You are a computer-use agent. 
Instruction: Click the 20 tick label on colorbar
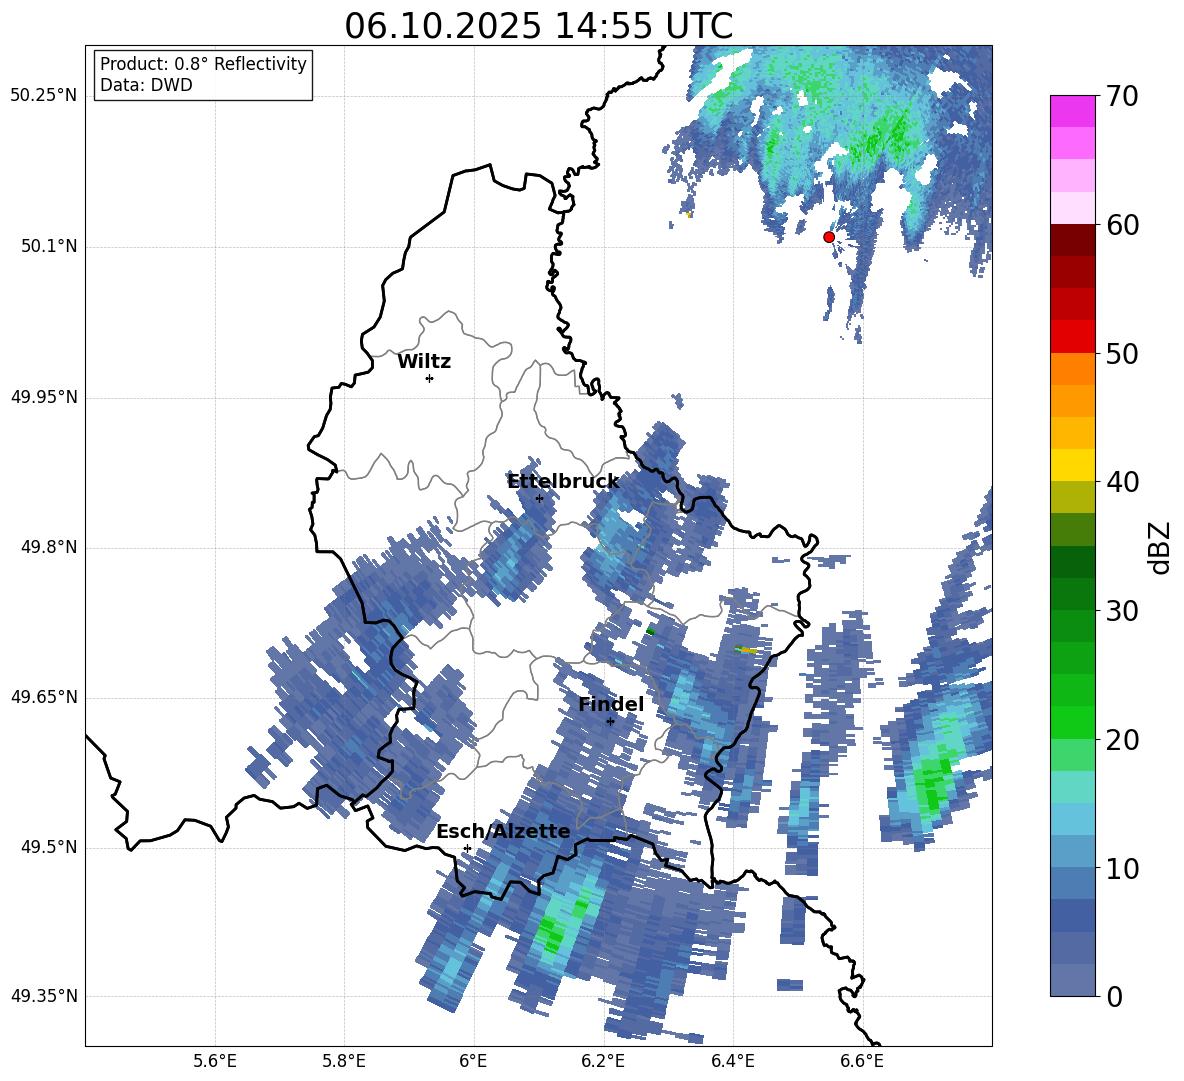click(1122, 739)
